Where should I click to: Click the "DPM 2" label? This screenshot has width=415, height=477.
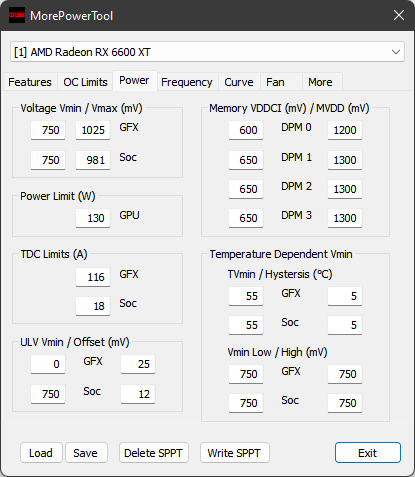point(296,186)
